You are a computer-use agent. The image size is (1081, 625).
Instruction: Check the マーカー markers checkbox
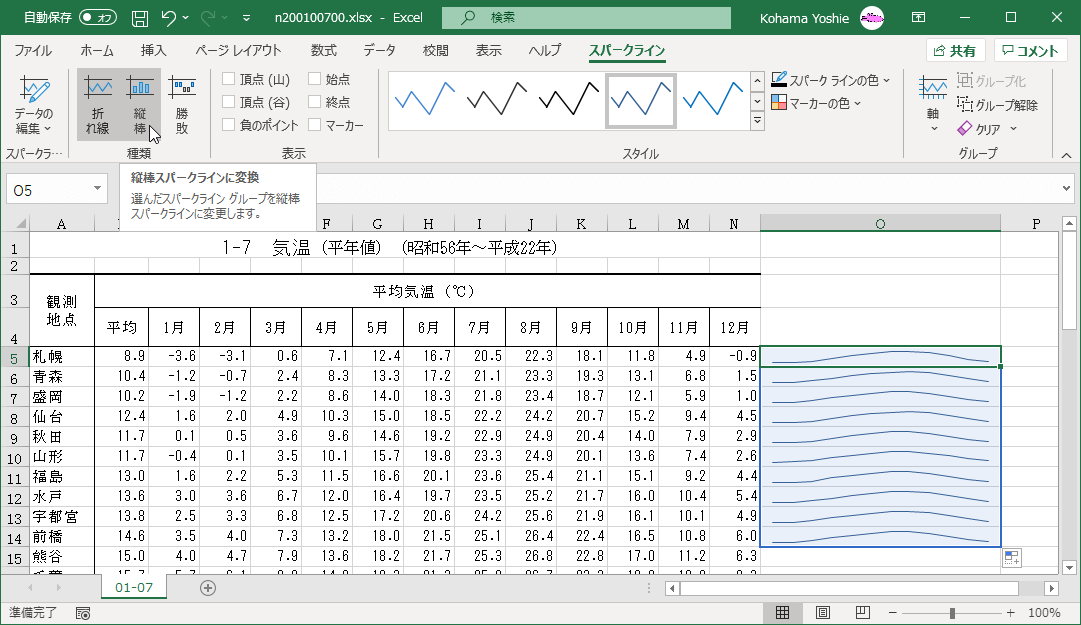click(315, 125)
